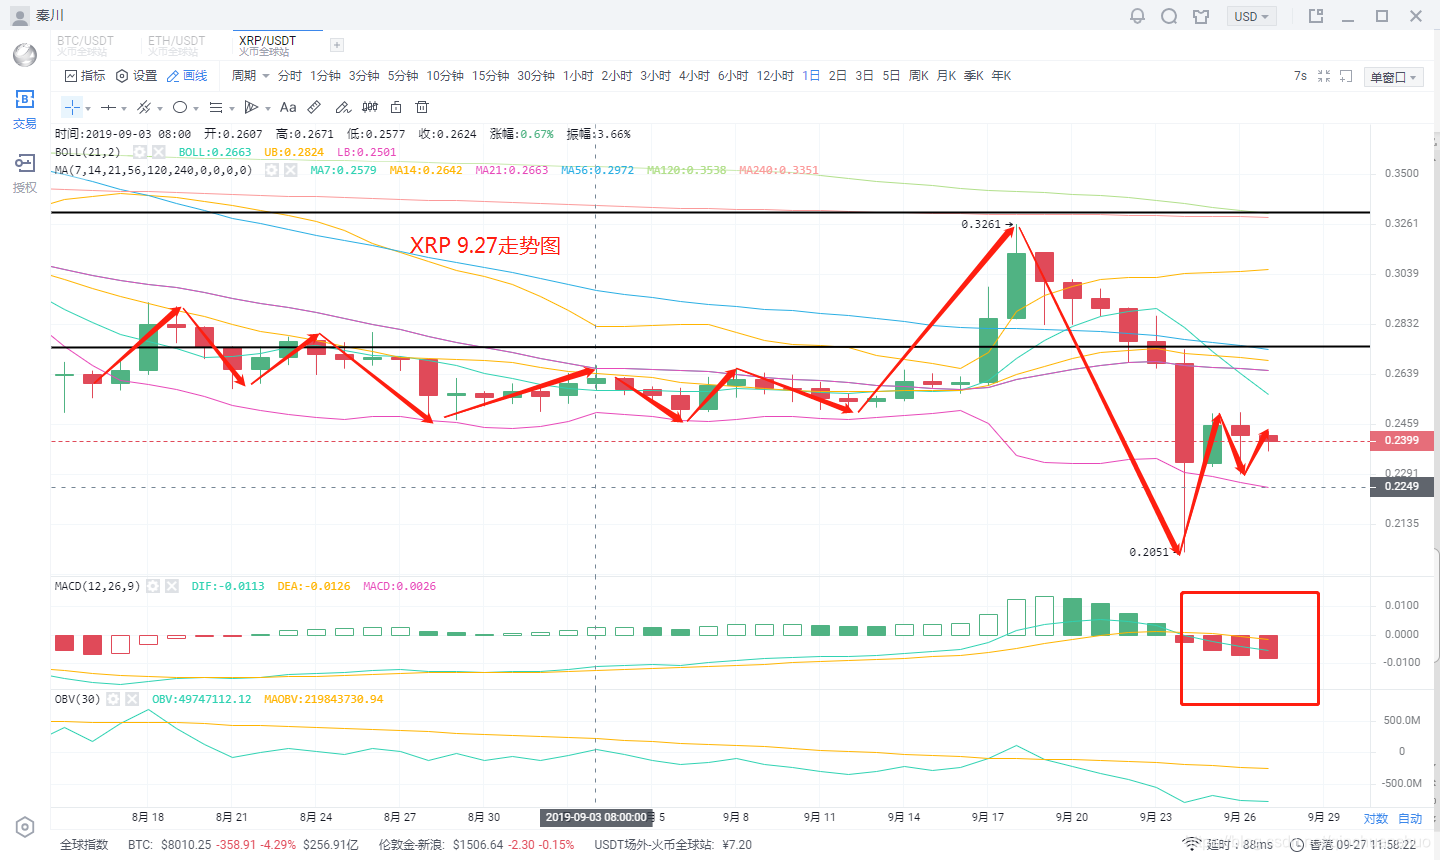Toggle the 画线 drawing toolbar
The width and height of the screenshot is (1440, 860).
187,76
